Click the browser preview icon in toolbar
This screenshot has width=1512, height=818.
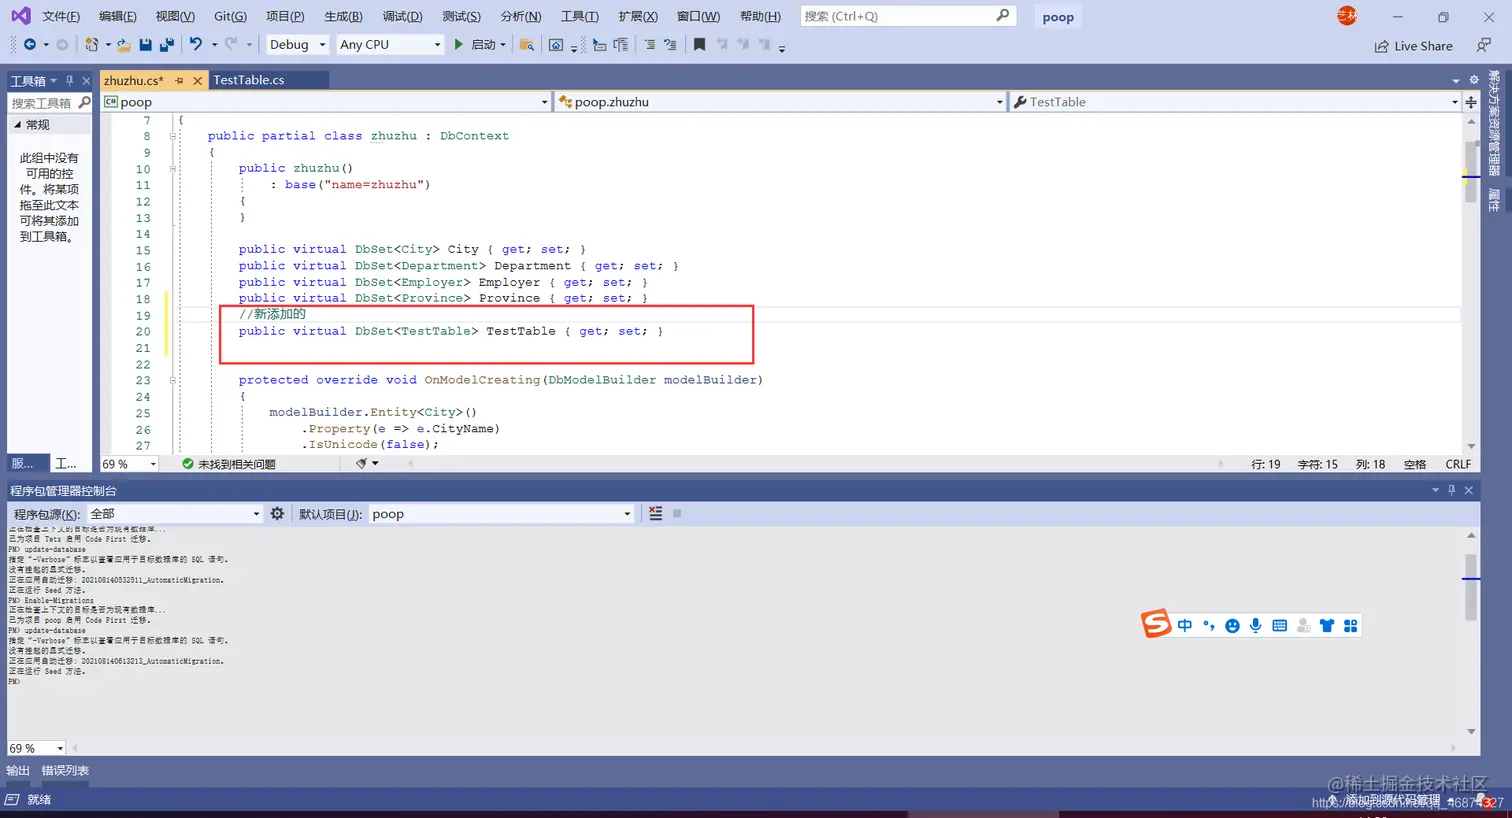point(556,44)
